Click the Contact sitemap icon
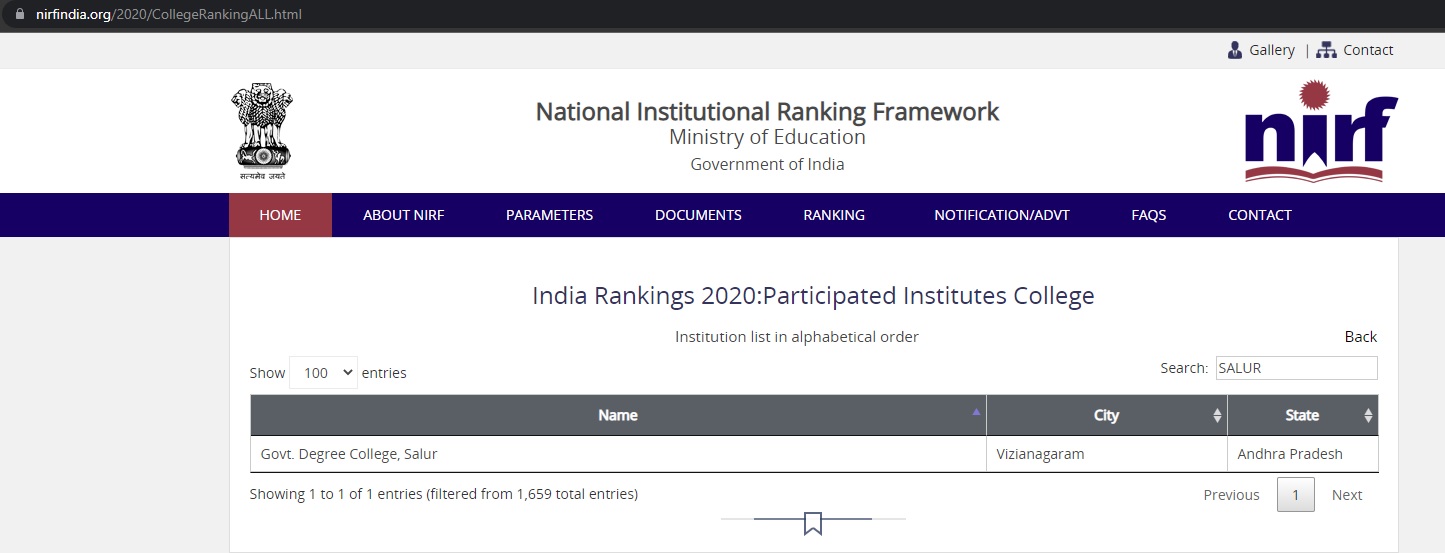1445x553 pixels. coord(1326,50)
